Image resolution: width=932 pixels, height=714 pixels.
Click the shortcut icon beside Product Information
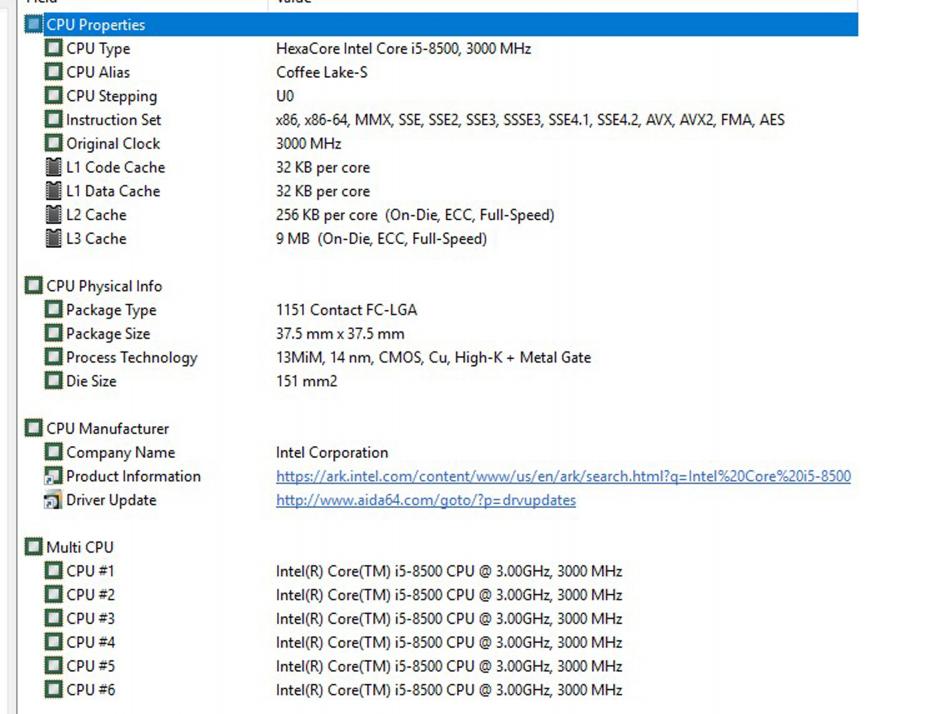coord(53,476)
